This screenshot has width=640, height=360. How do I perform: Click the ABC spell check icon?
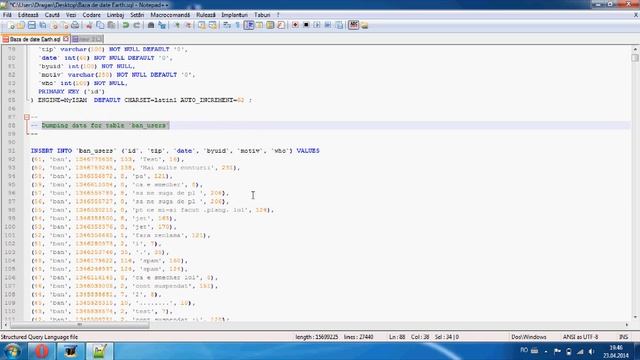pyautogui.click(x=353, y=25)
